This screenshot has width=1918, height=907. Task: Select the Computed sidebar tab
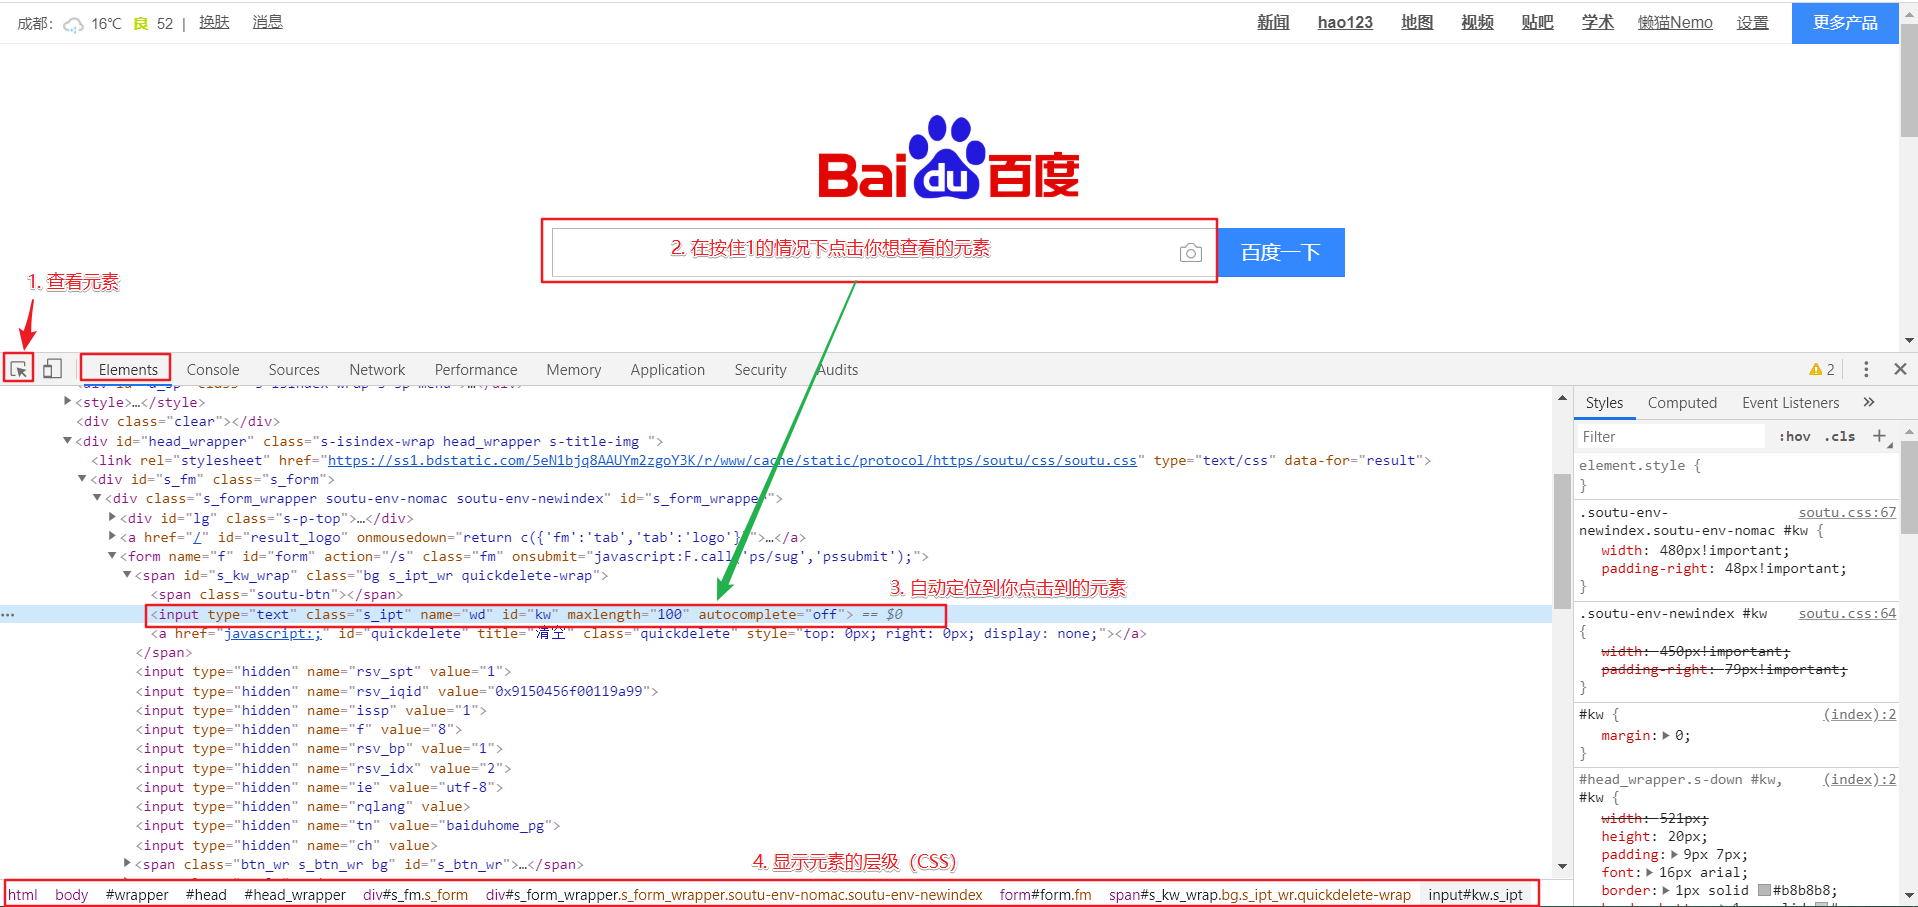[x=1682, y=402]
